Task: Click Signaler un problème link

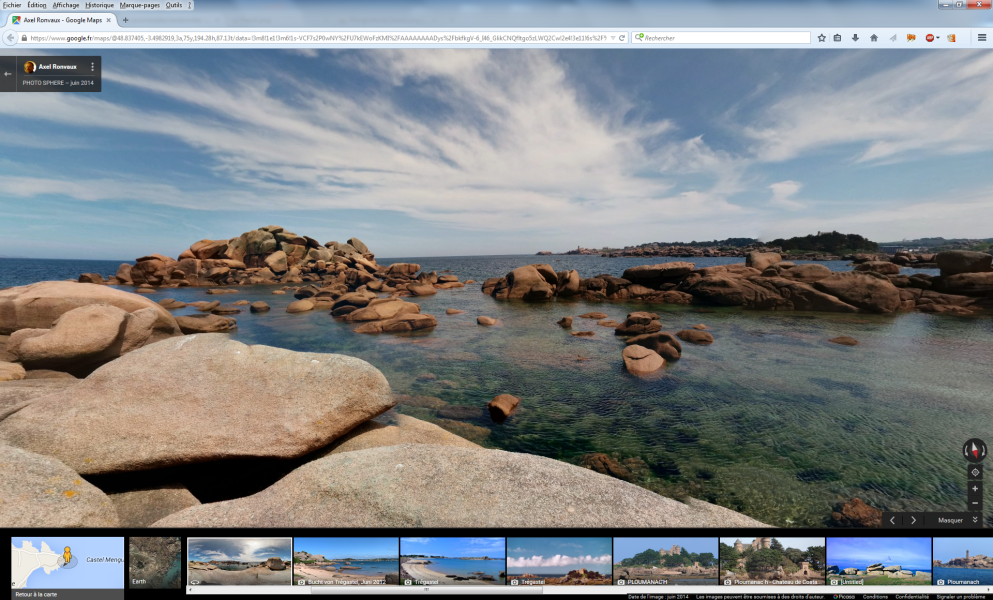Action: coord(960,597)
